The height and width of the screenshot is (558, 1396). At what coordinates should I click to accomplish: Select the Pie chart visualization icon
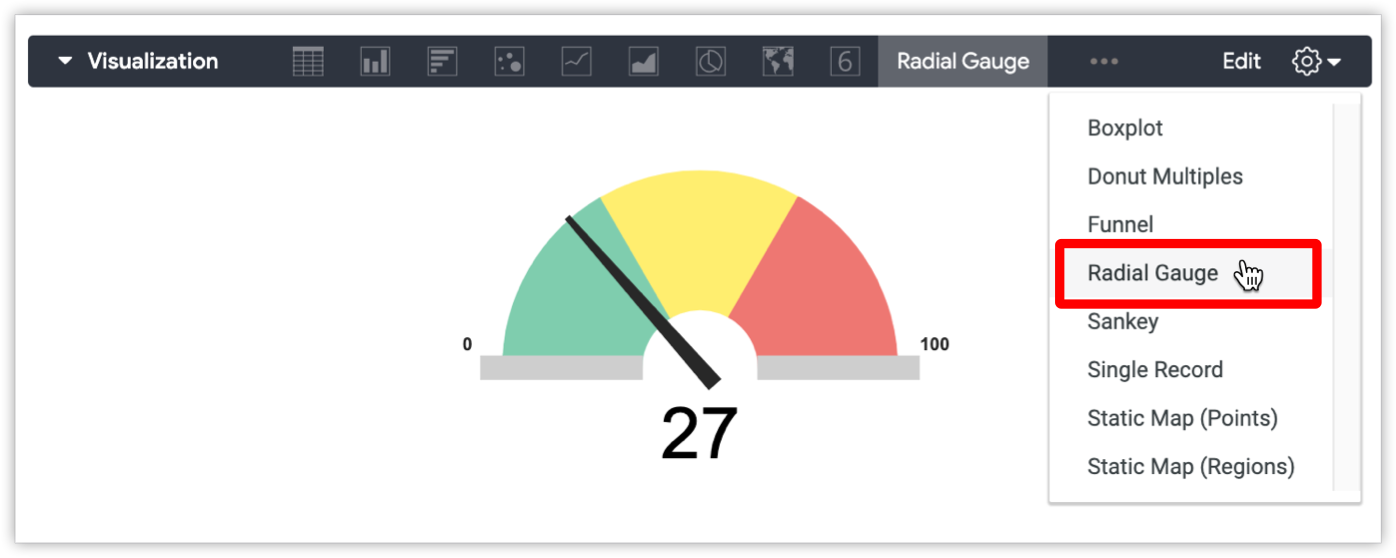click(x=710, y=62)
